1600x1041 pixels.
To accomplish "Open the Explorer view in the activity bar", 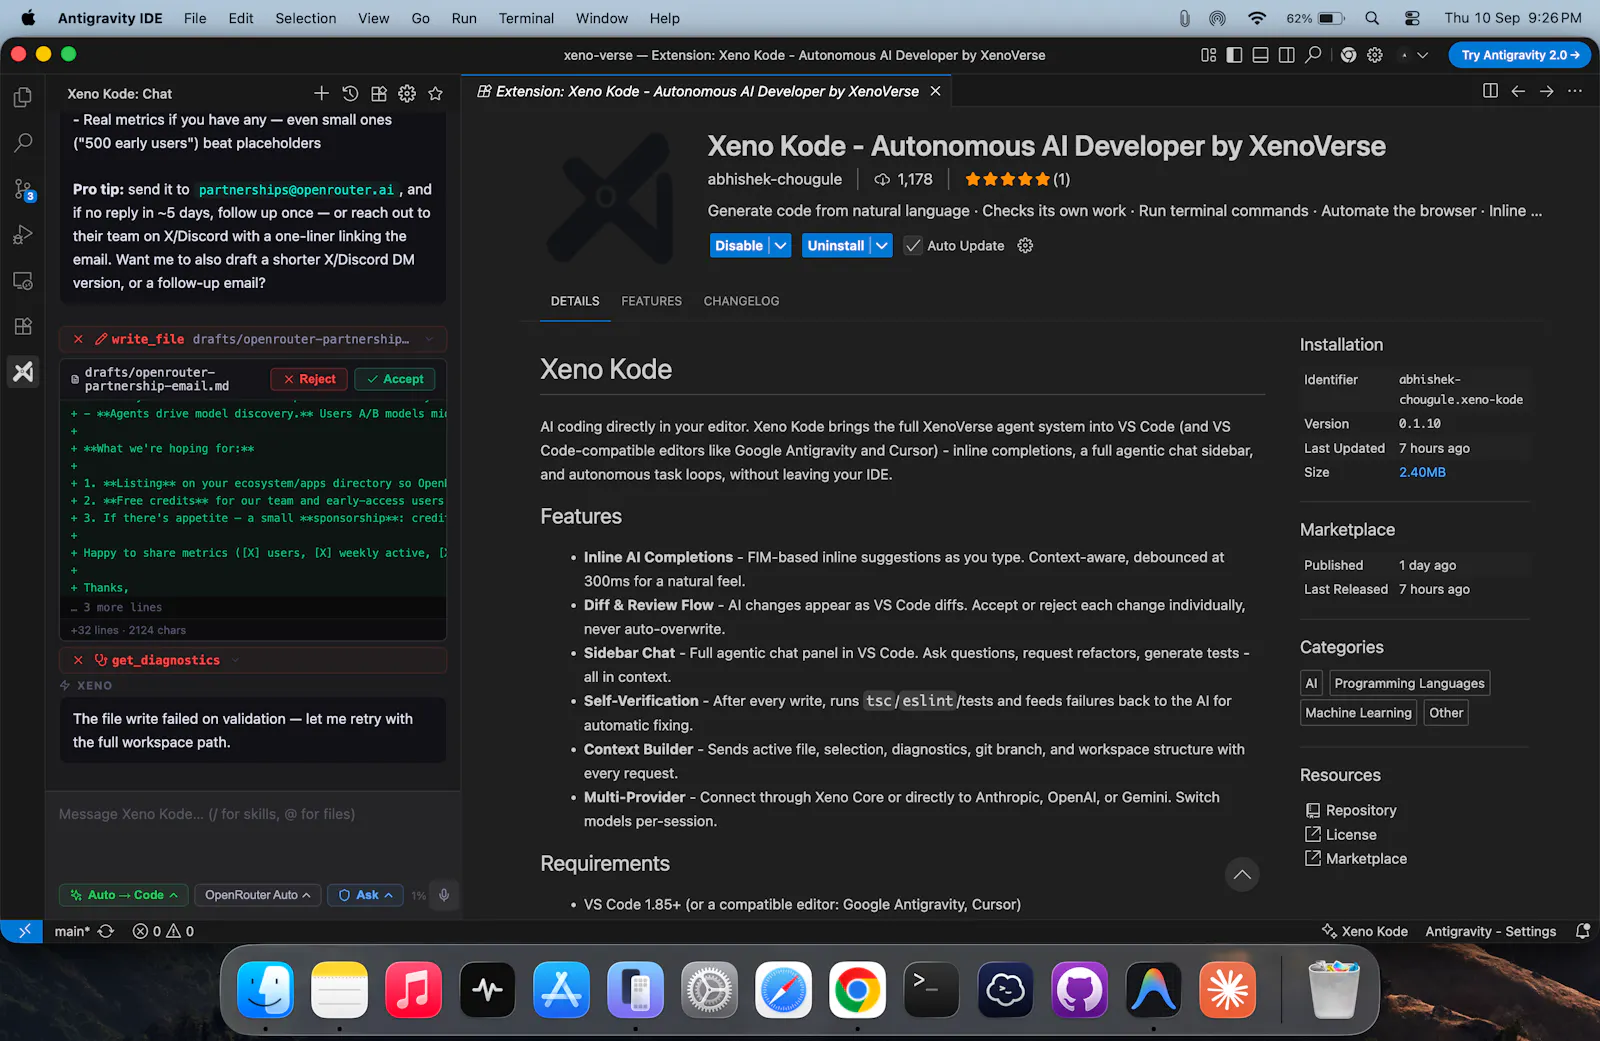I will (x=23, y=97).
